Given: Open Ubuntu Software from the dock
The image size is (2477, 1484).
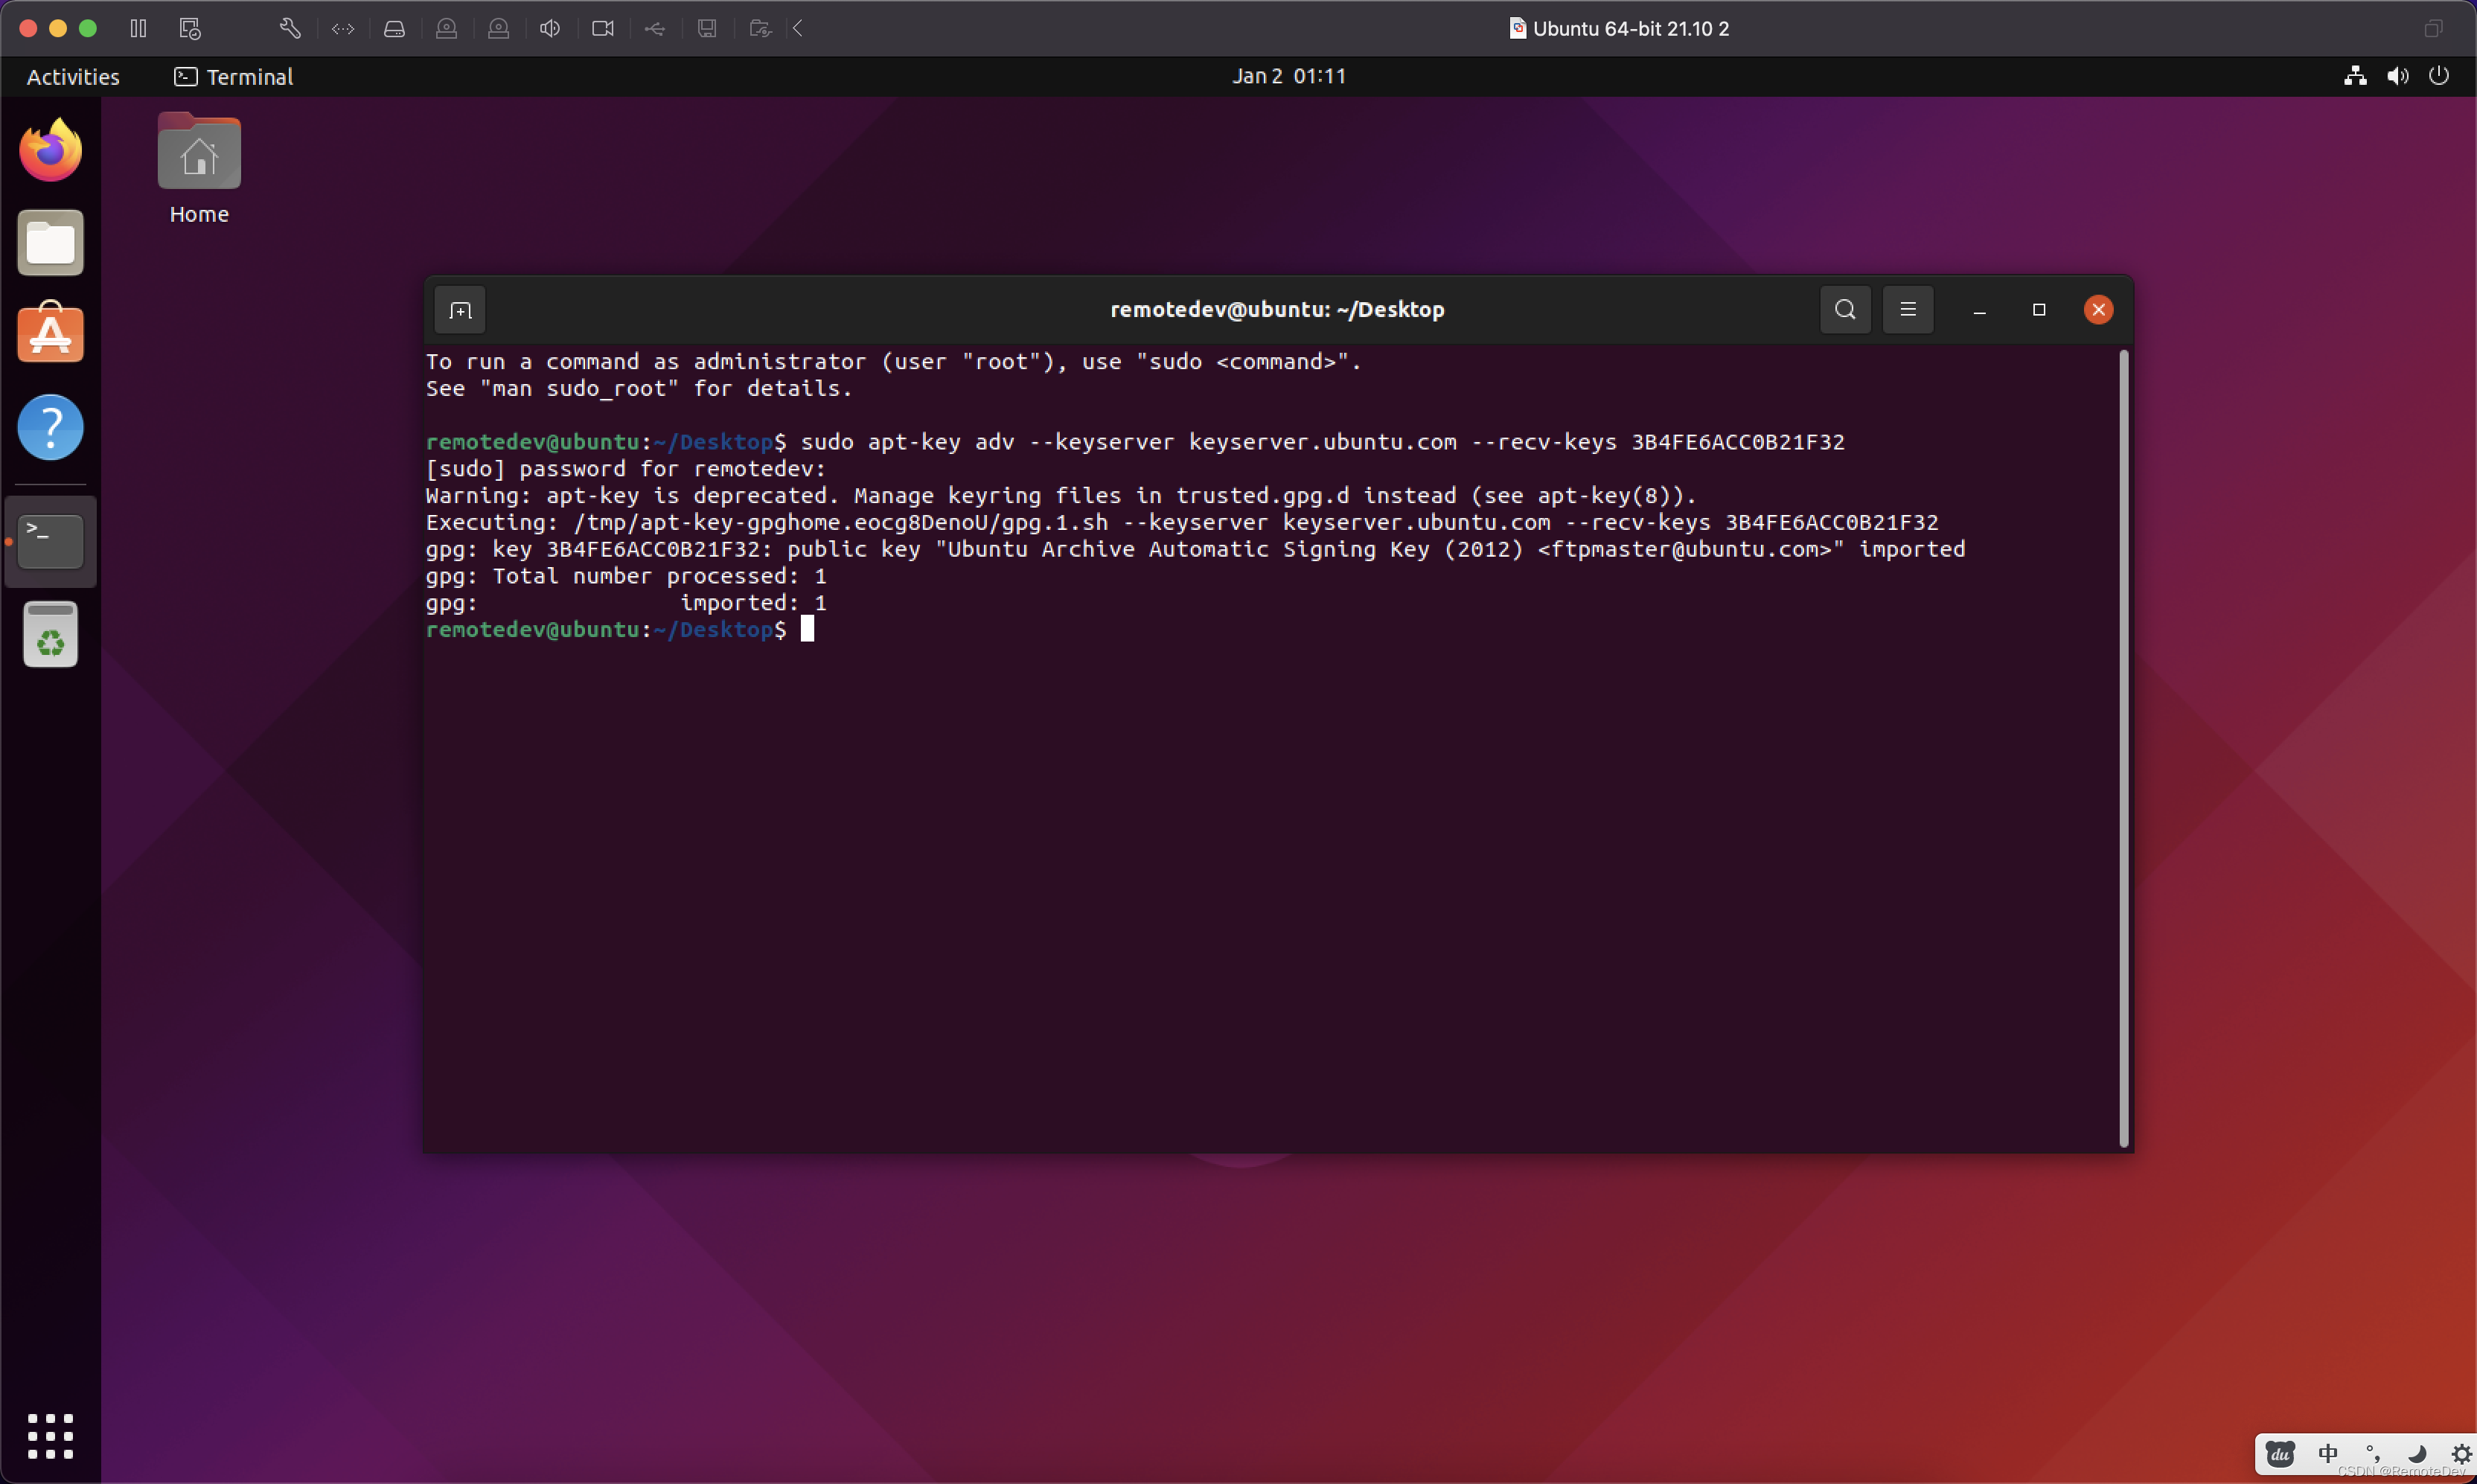Looking at the screenshot, I should coord(50,333).
